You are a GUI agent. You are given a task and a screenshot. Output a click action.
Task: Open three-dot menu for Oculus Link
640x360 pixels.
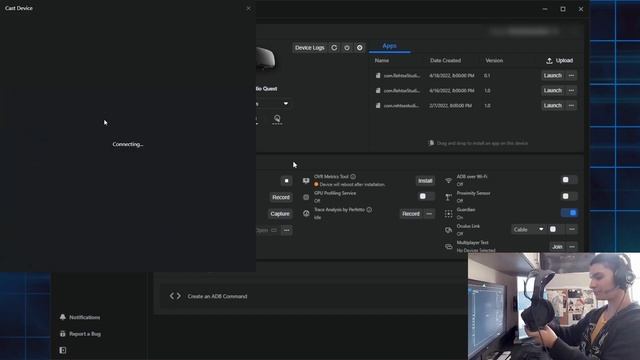tap(572, 229)
